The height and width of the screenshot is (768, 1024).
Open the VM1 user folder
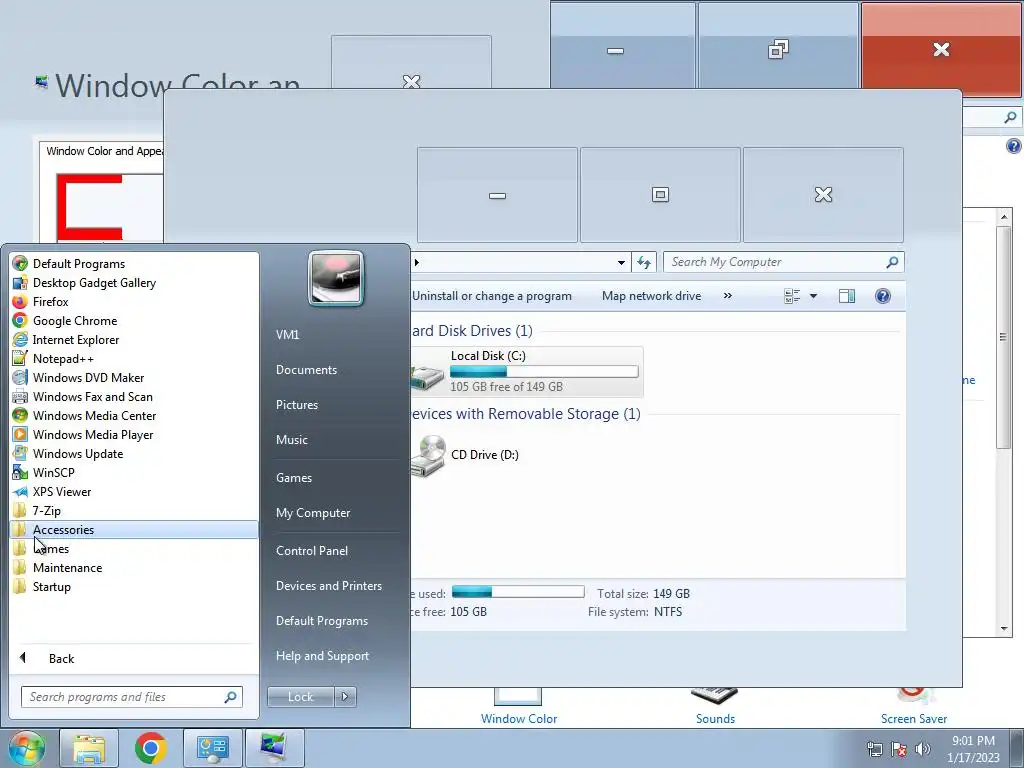[x=287, y=334]
